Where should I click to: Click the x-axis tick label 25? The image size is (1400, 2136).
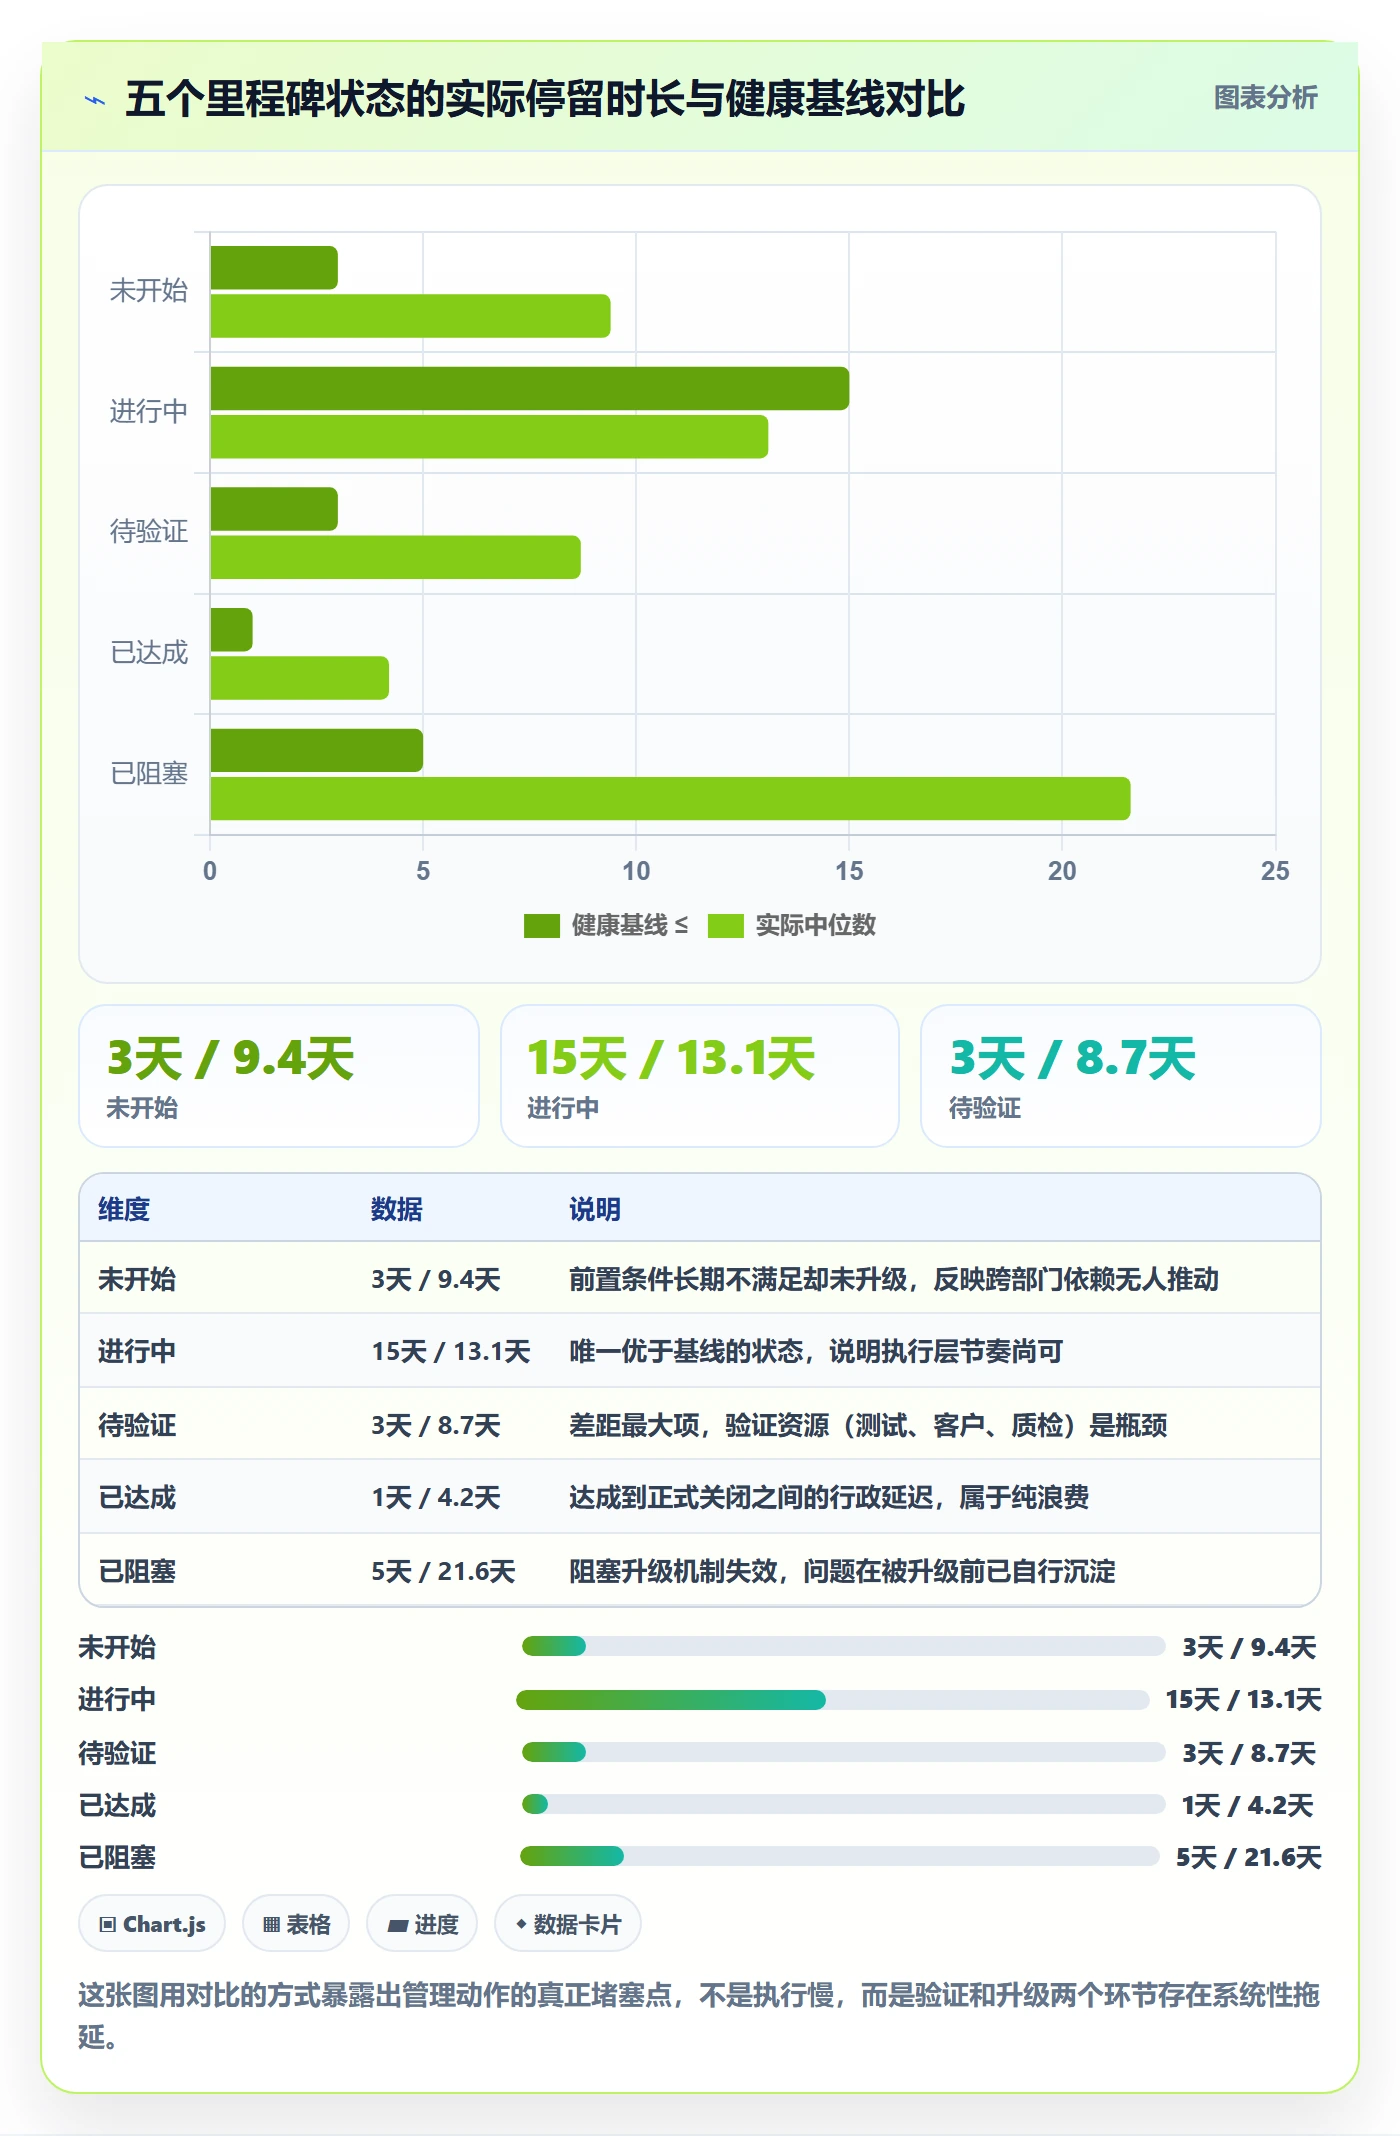click(x=1275, y=871)
